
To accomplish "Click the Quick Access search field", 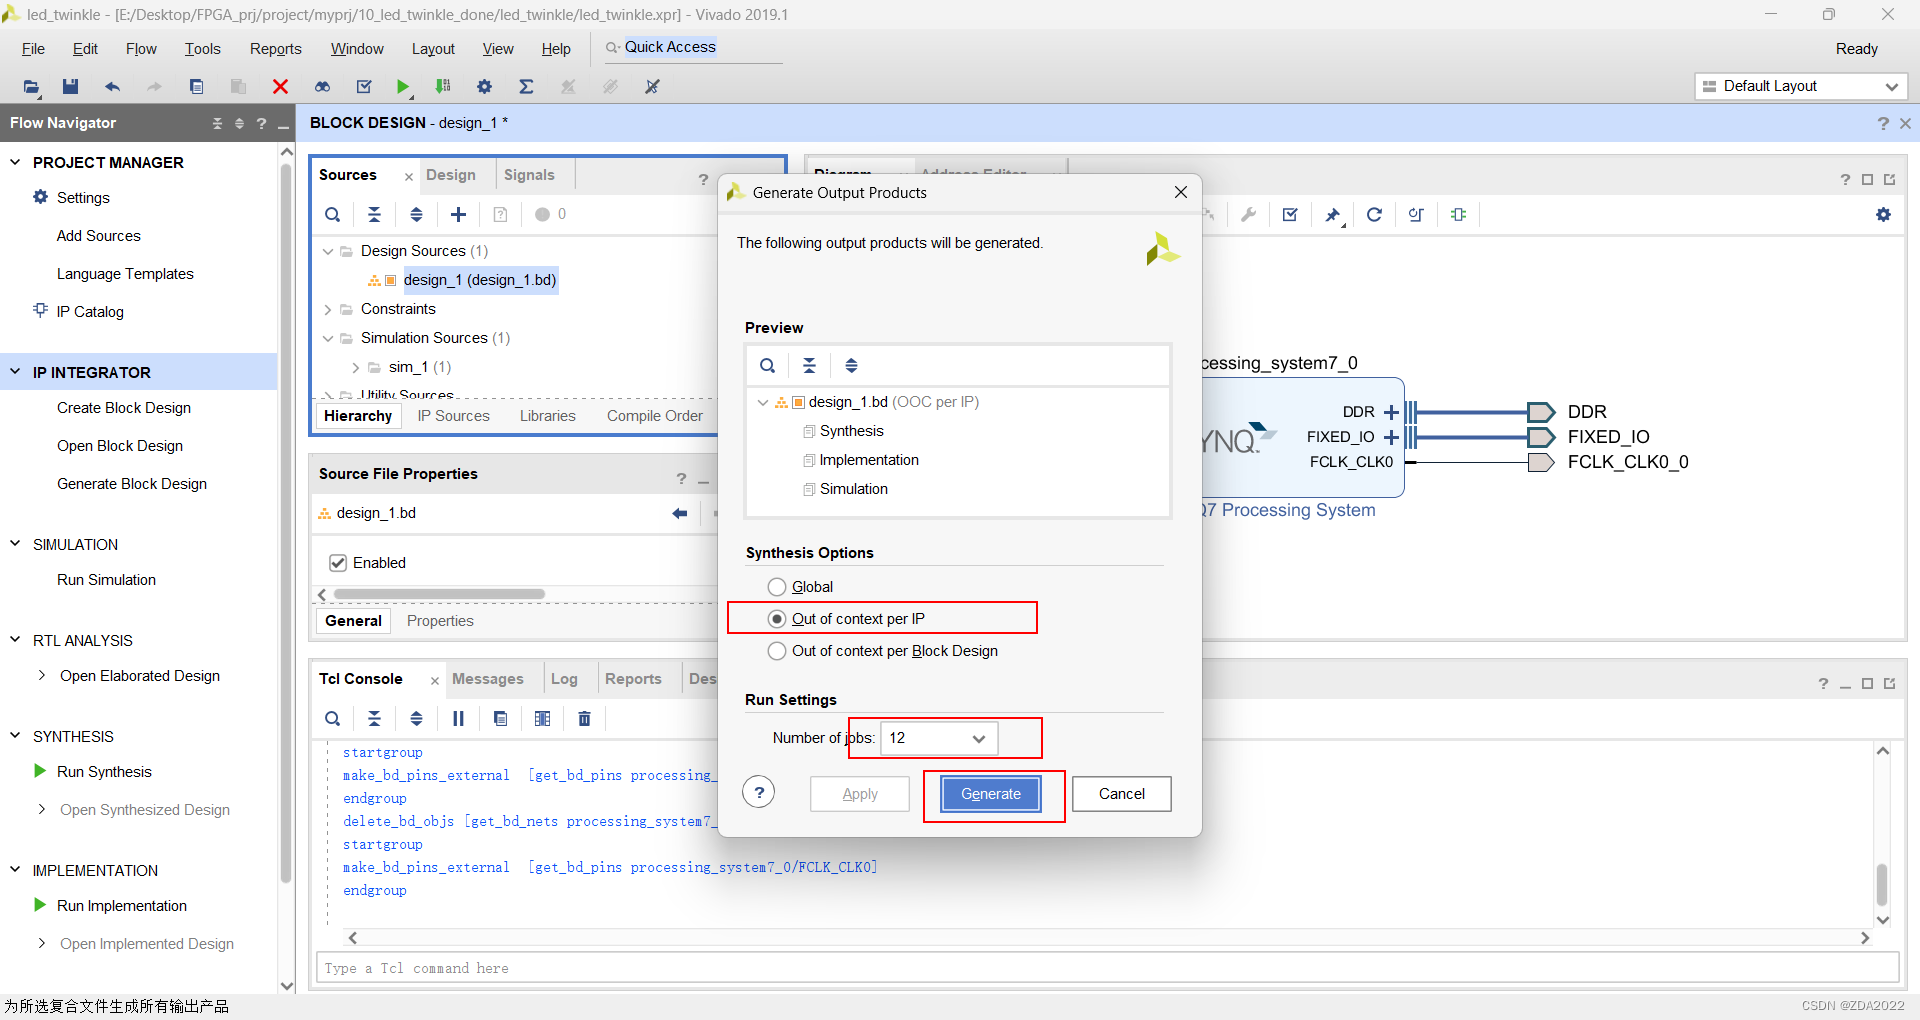I will coord(694,48).
